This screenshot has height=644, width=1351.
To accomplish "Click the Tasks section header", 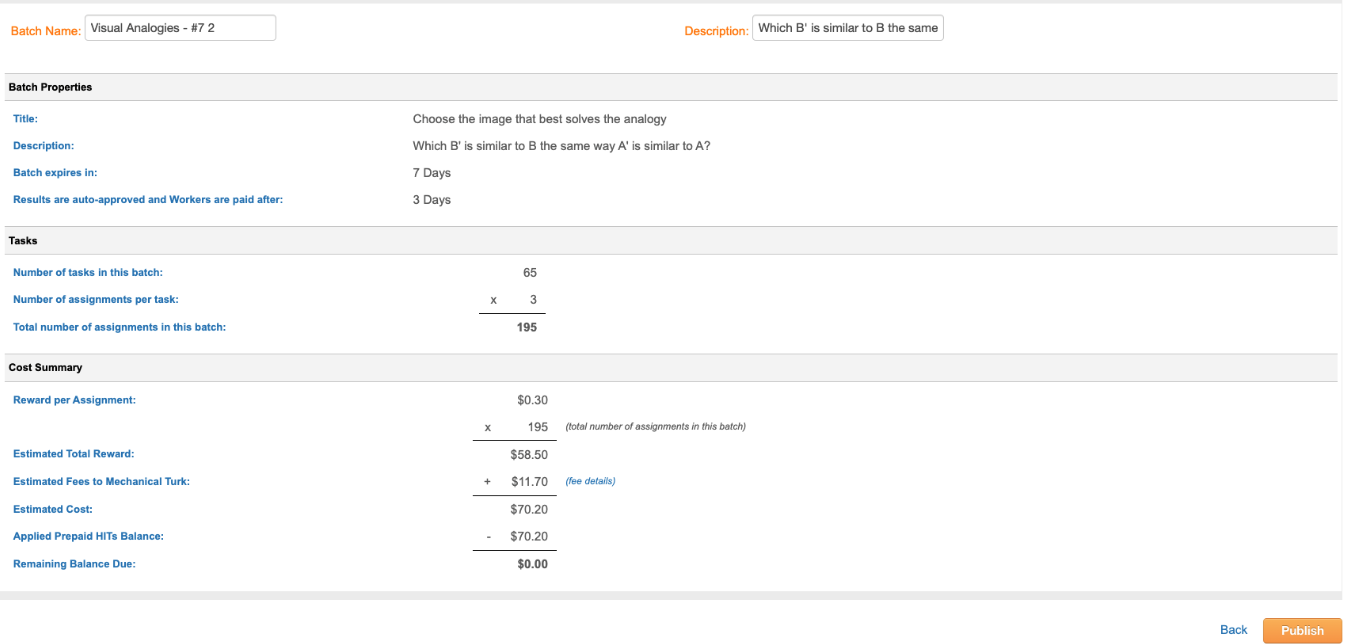I will (x=23, y=240).
